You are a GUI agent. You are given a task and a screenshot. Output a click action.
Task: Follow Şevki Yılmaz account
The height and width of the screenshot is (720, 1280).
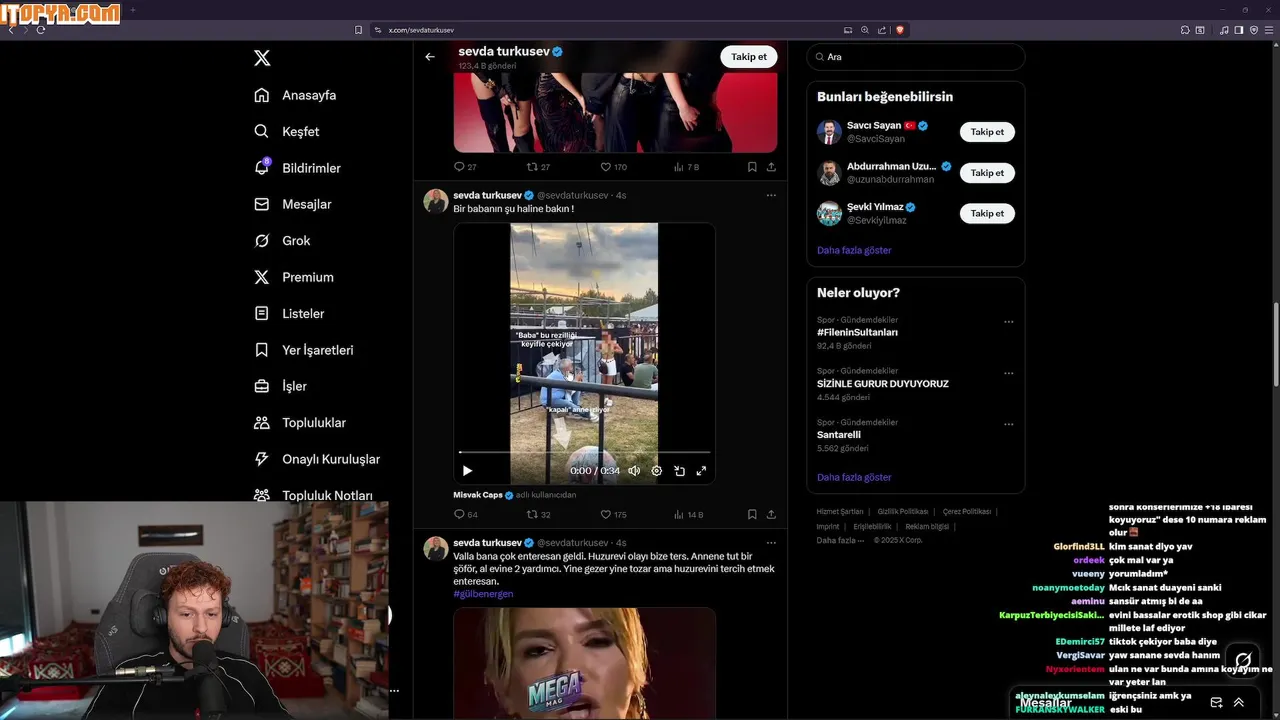coord(987,213)
